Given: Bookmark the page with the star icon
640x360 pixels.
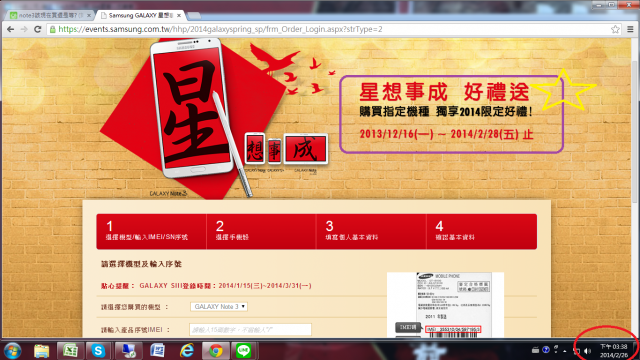Looking at the screenshot, I should [x=615, y=29].
